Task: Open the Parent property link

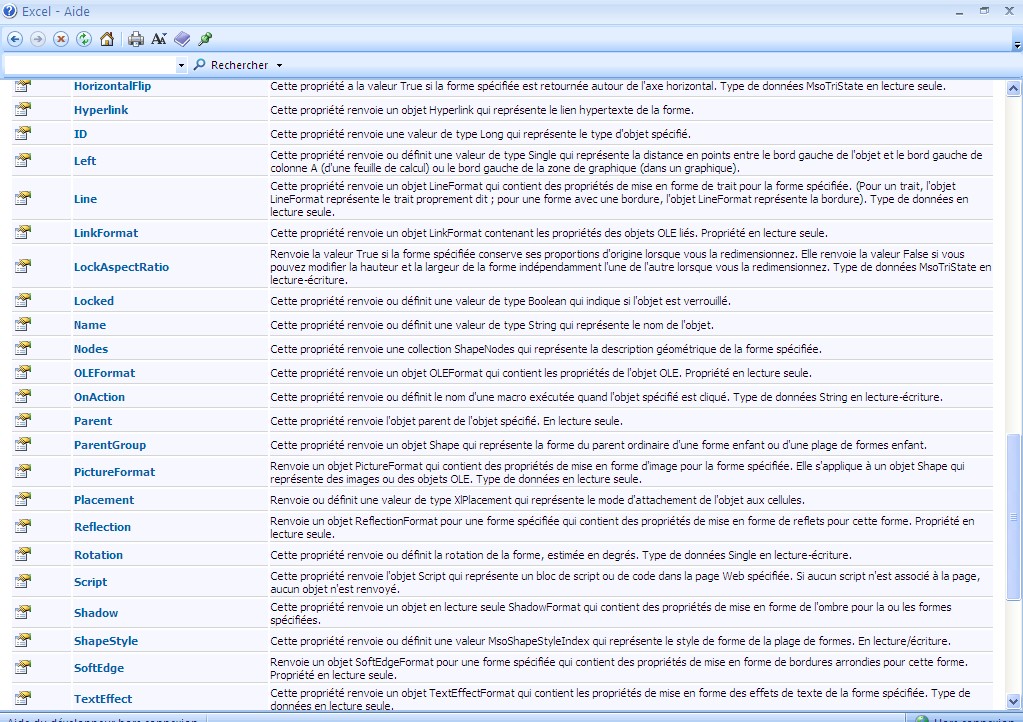Action: pos(93,421)
